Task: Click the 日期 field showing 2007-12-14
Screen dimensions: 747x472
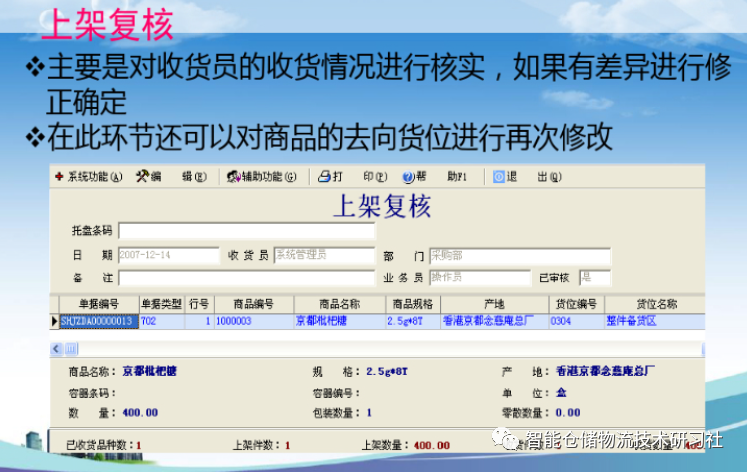Action: 169,255
